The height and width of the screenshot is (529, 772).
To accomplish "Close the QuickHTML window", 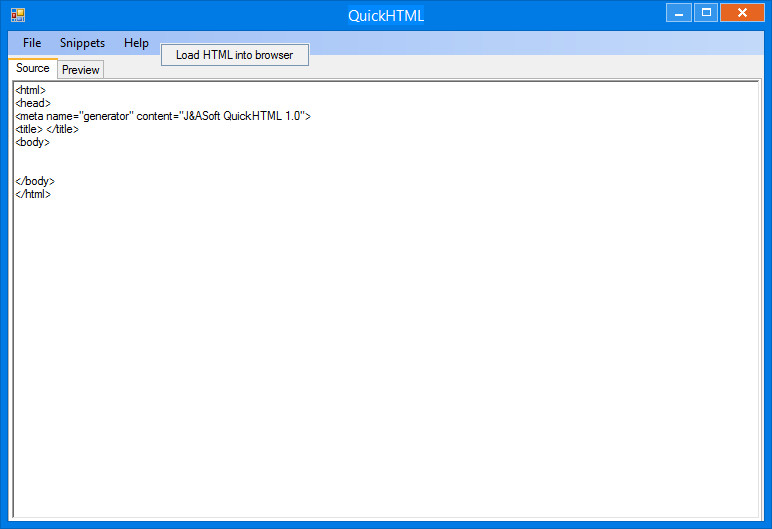I will (742, 13).
